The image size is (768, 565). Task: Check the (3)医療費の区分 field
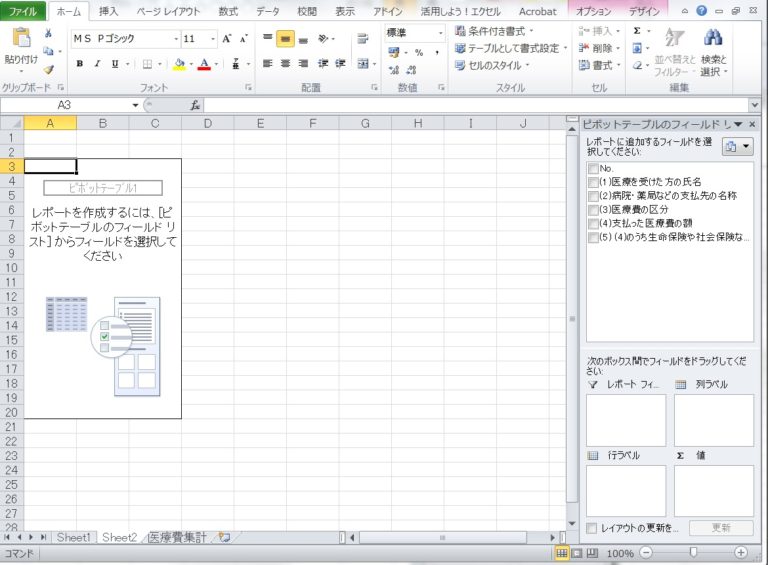(x=593, y=210)
